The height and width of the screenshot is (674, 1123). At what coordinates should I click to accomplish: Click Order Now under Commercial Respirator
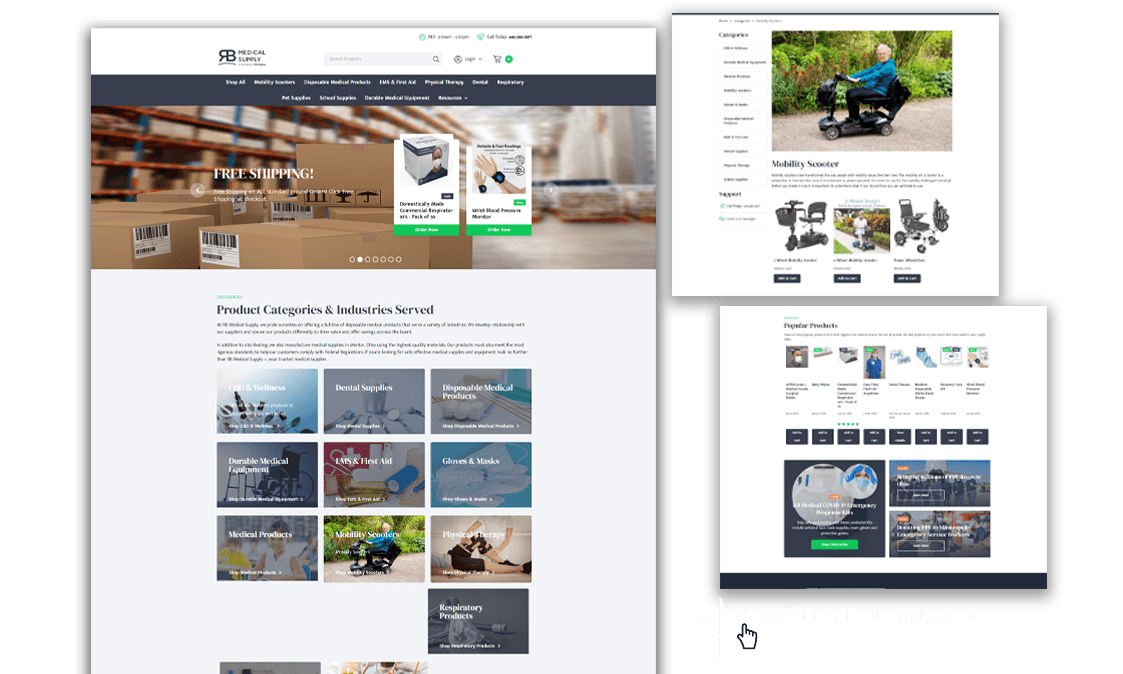426,229
